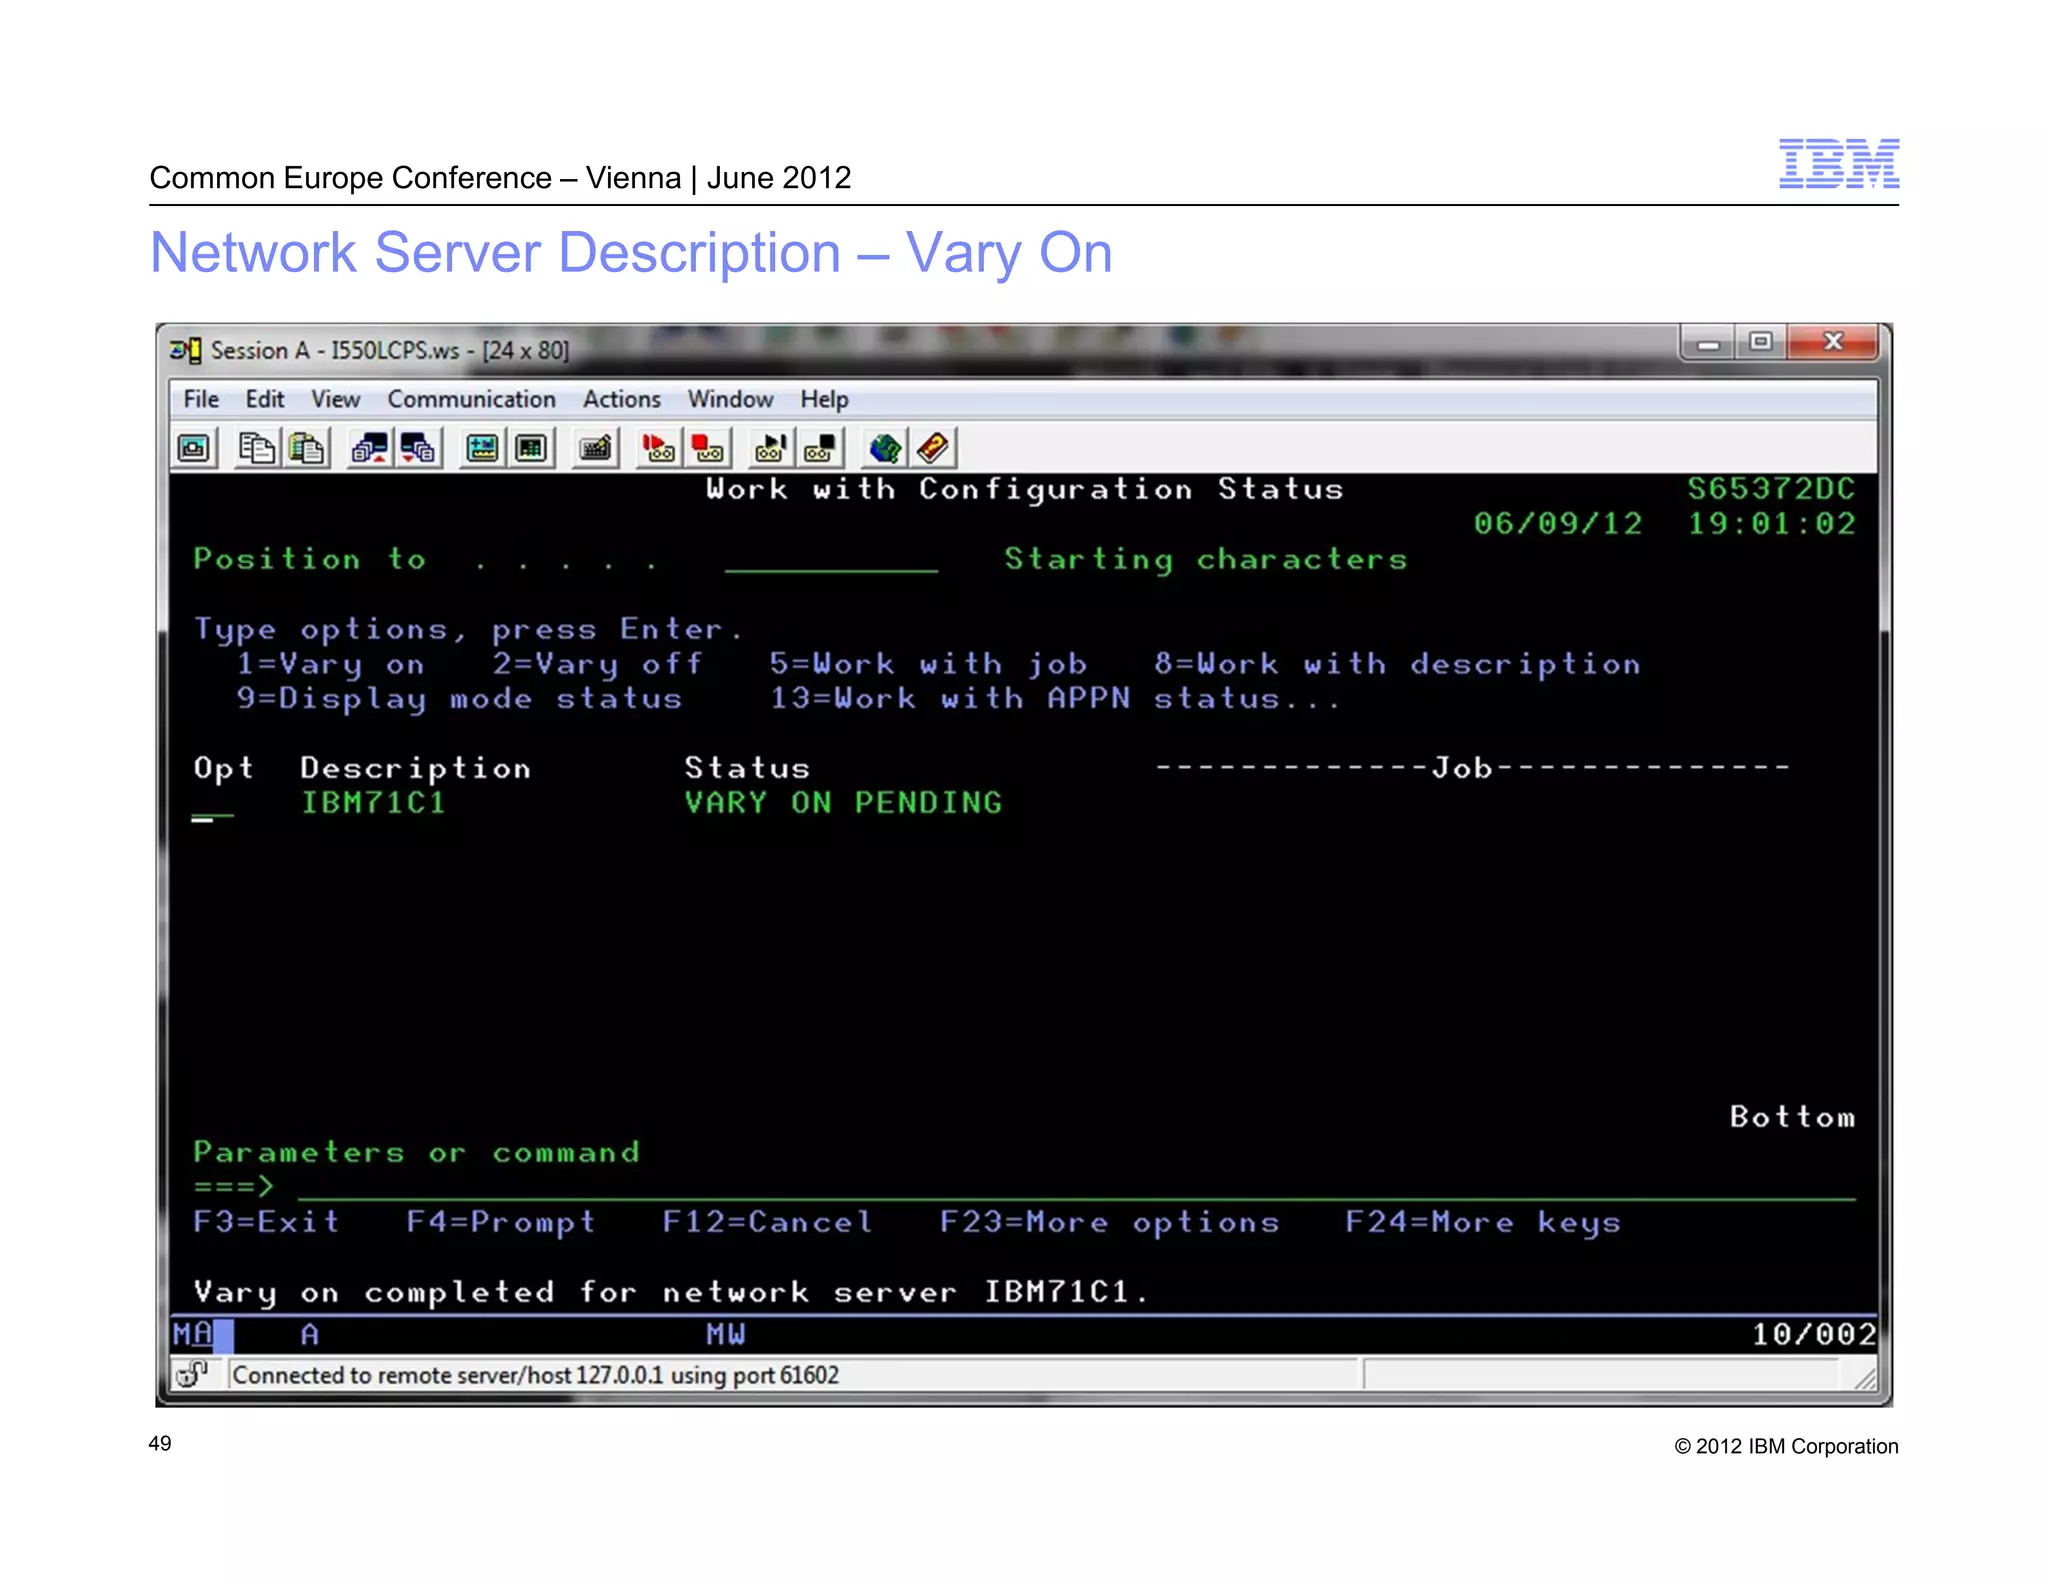2048x1582 pixels.
Task: Click the Parameters or command line field
Action: click(1075, 1187)
